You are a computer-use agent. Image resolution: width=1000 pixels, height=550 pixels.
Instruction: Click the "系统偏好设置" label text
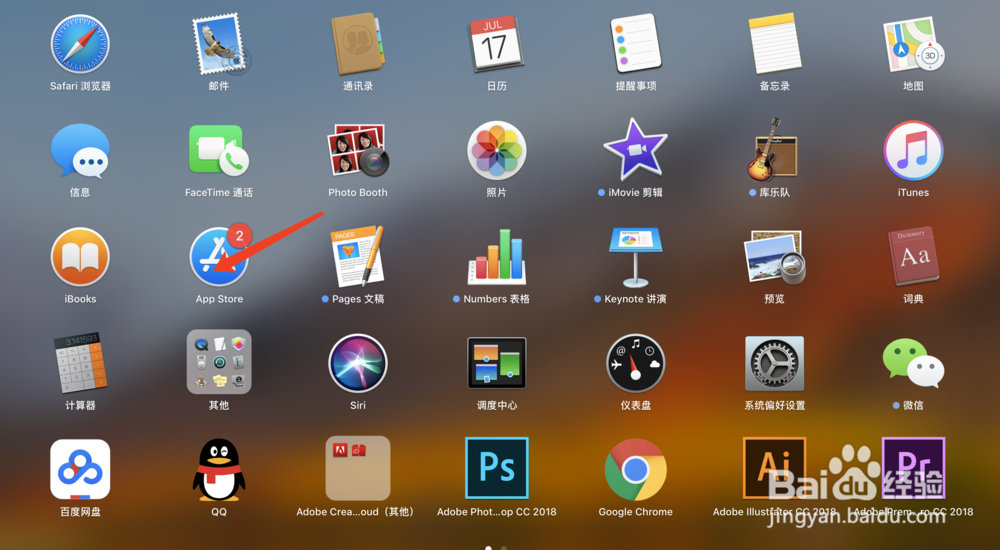pos(774,405)
